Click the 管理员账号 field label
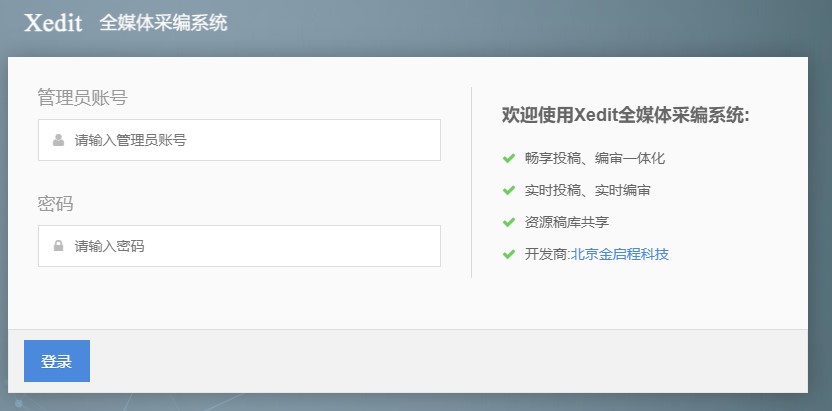 [x=82, y=98]
